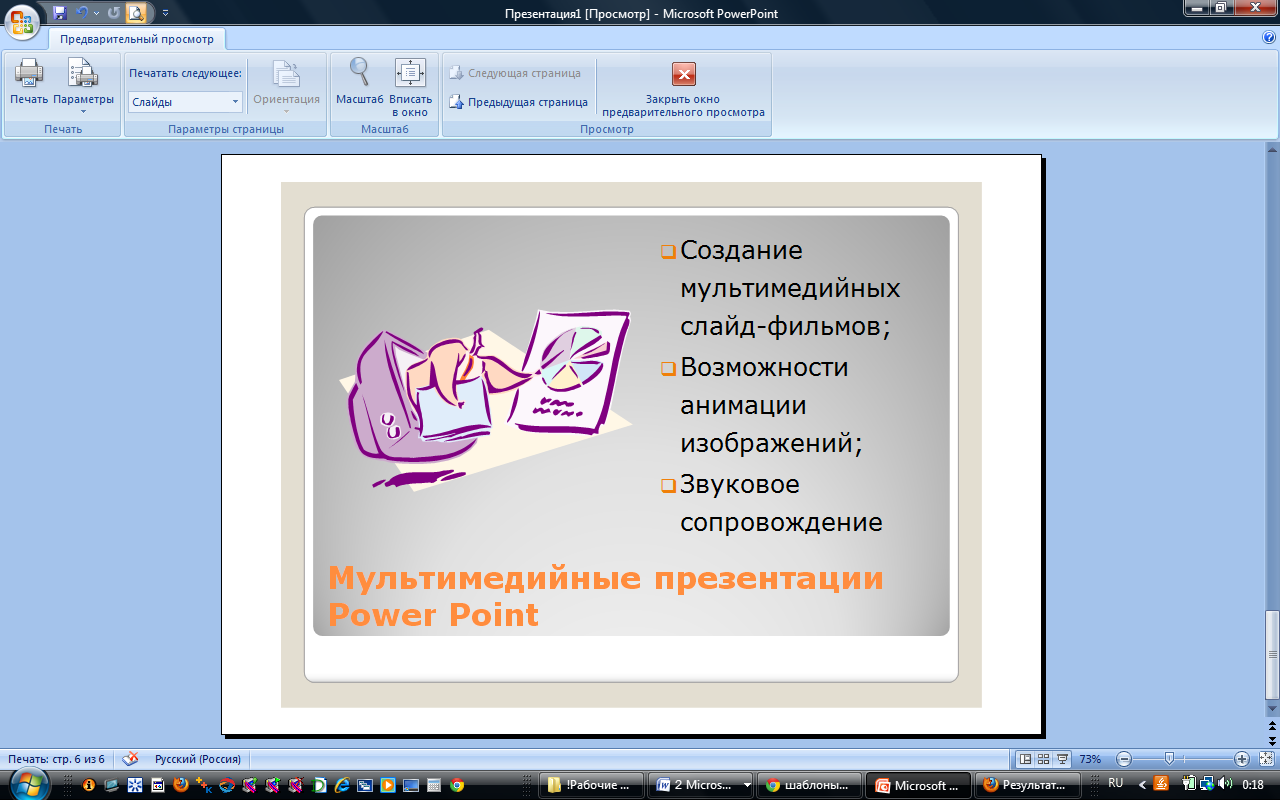The height and width of the screenshot is (800, 1280).
Task: Open the Параметры print options dropdown
Action: [83, 86]
